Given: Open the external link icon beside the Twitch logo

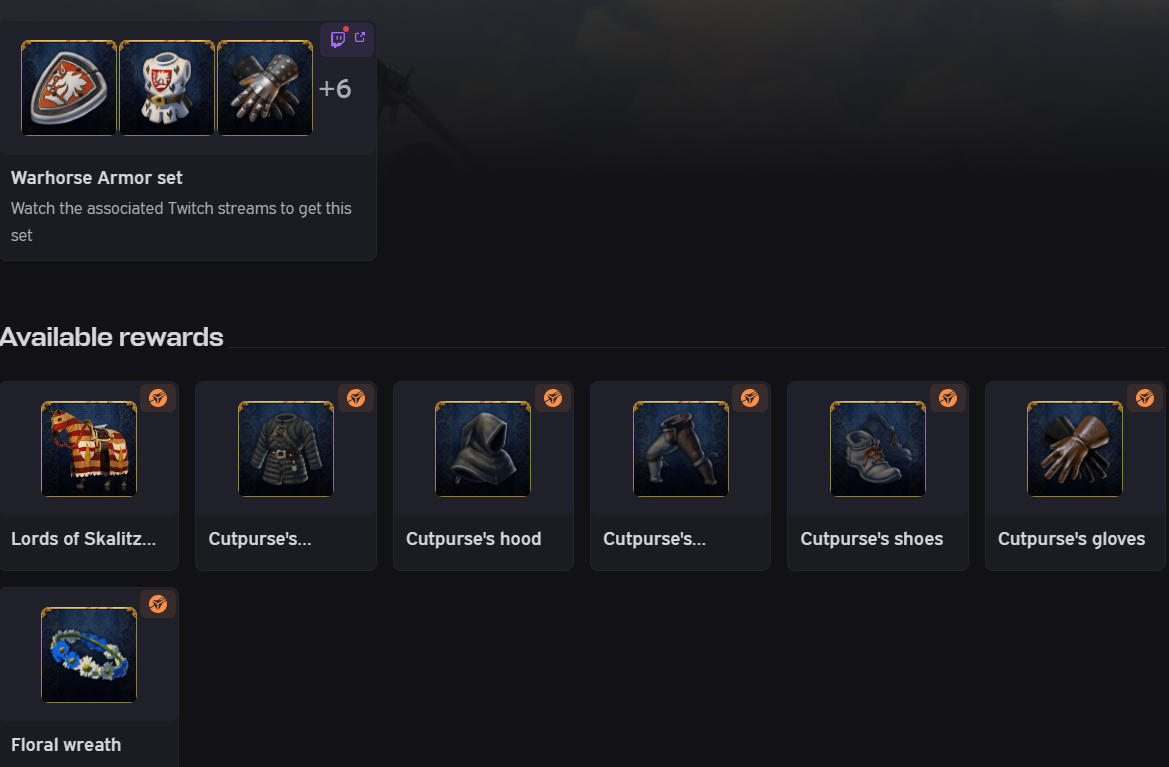Looking at the screenshot, I should (360, 38).
